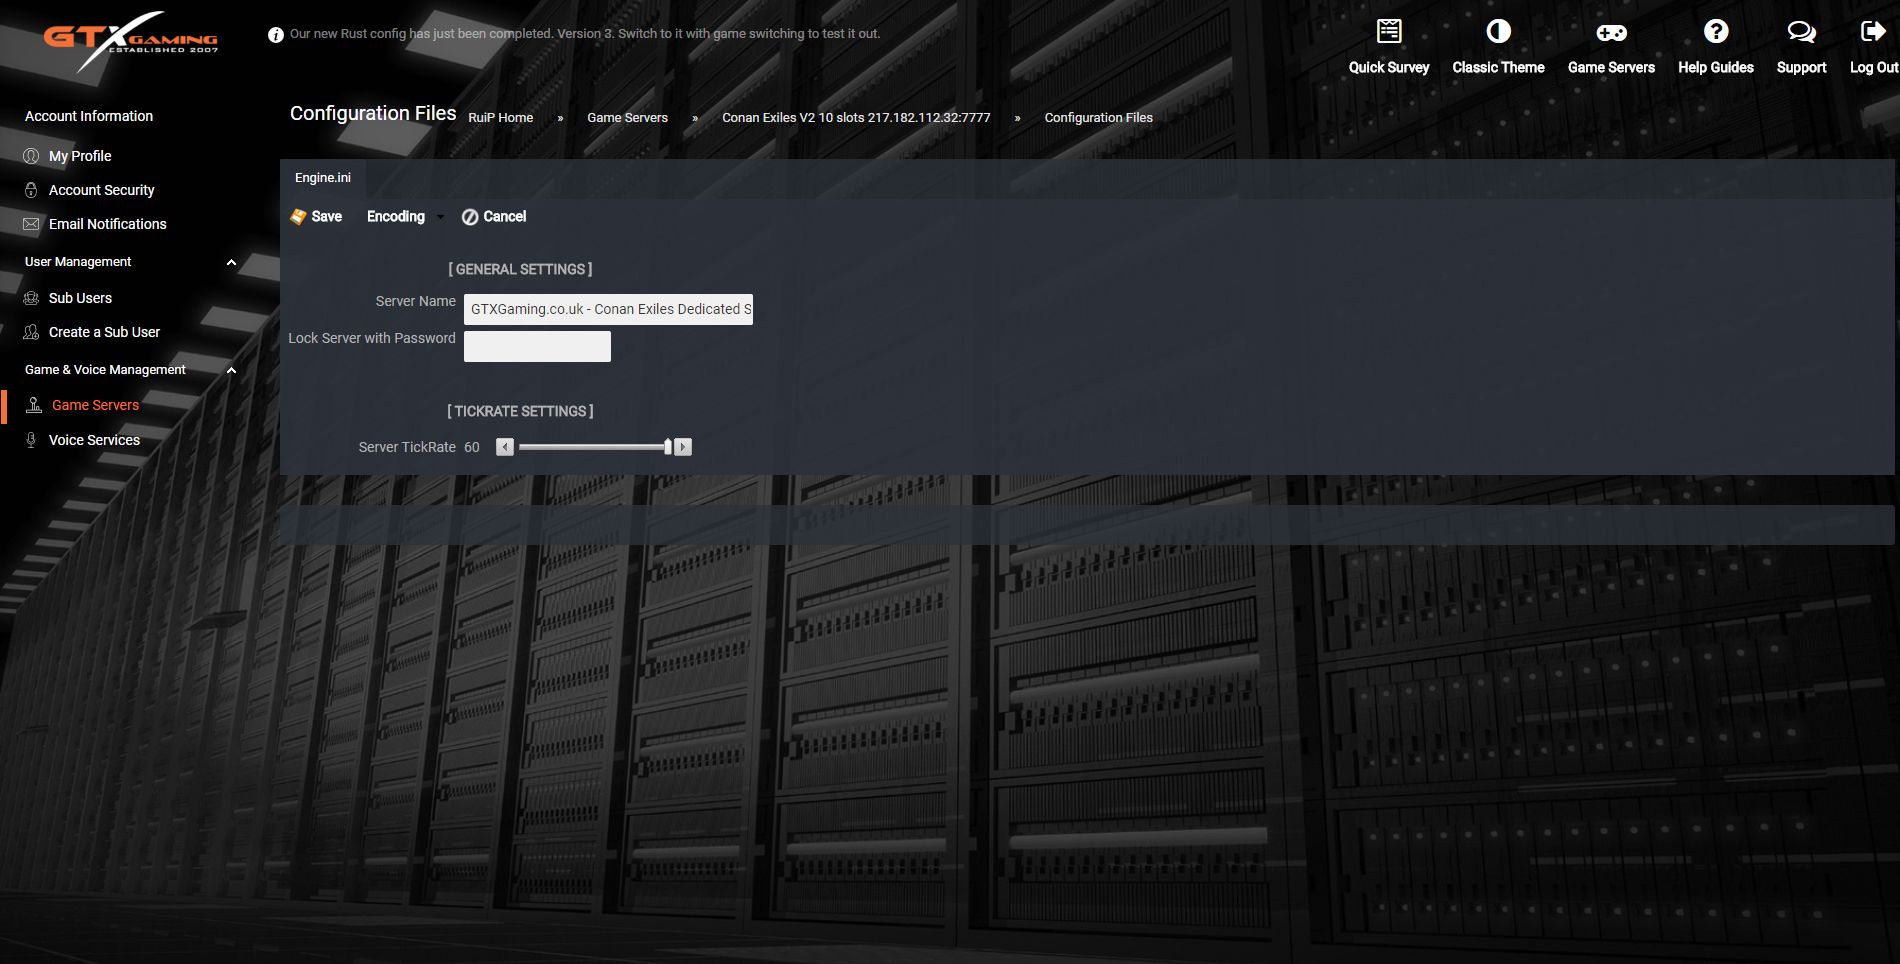Click the Classic Theme label
Screen dimensions: 1900x964
tap(1498, 68)
